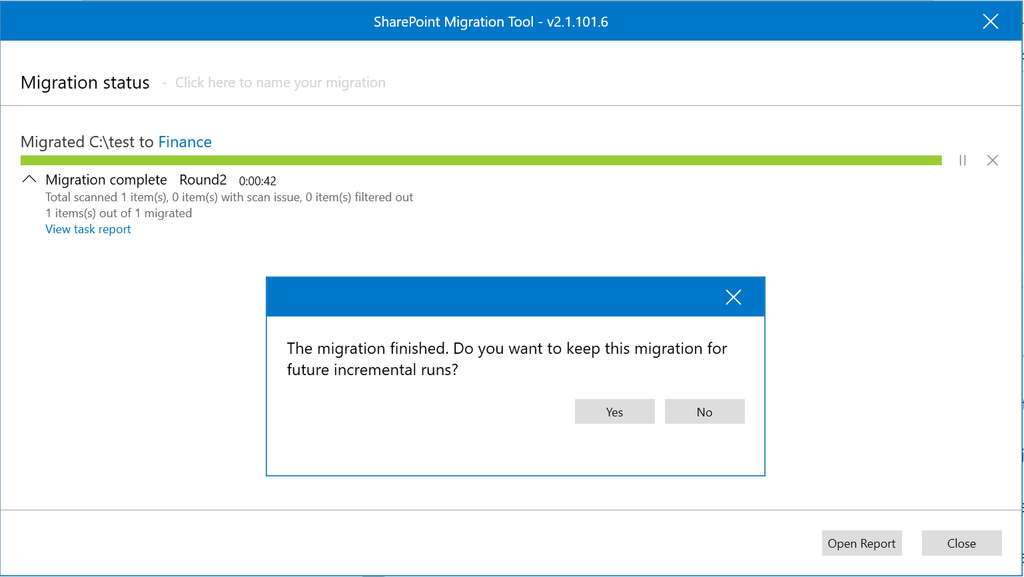1024x577 pixels.
Task: Cancel the migration with the X icon
Action: coord(992,160)
